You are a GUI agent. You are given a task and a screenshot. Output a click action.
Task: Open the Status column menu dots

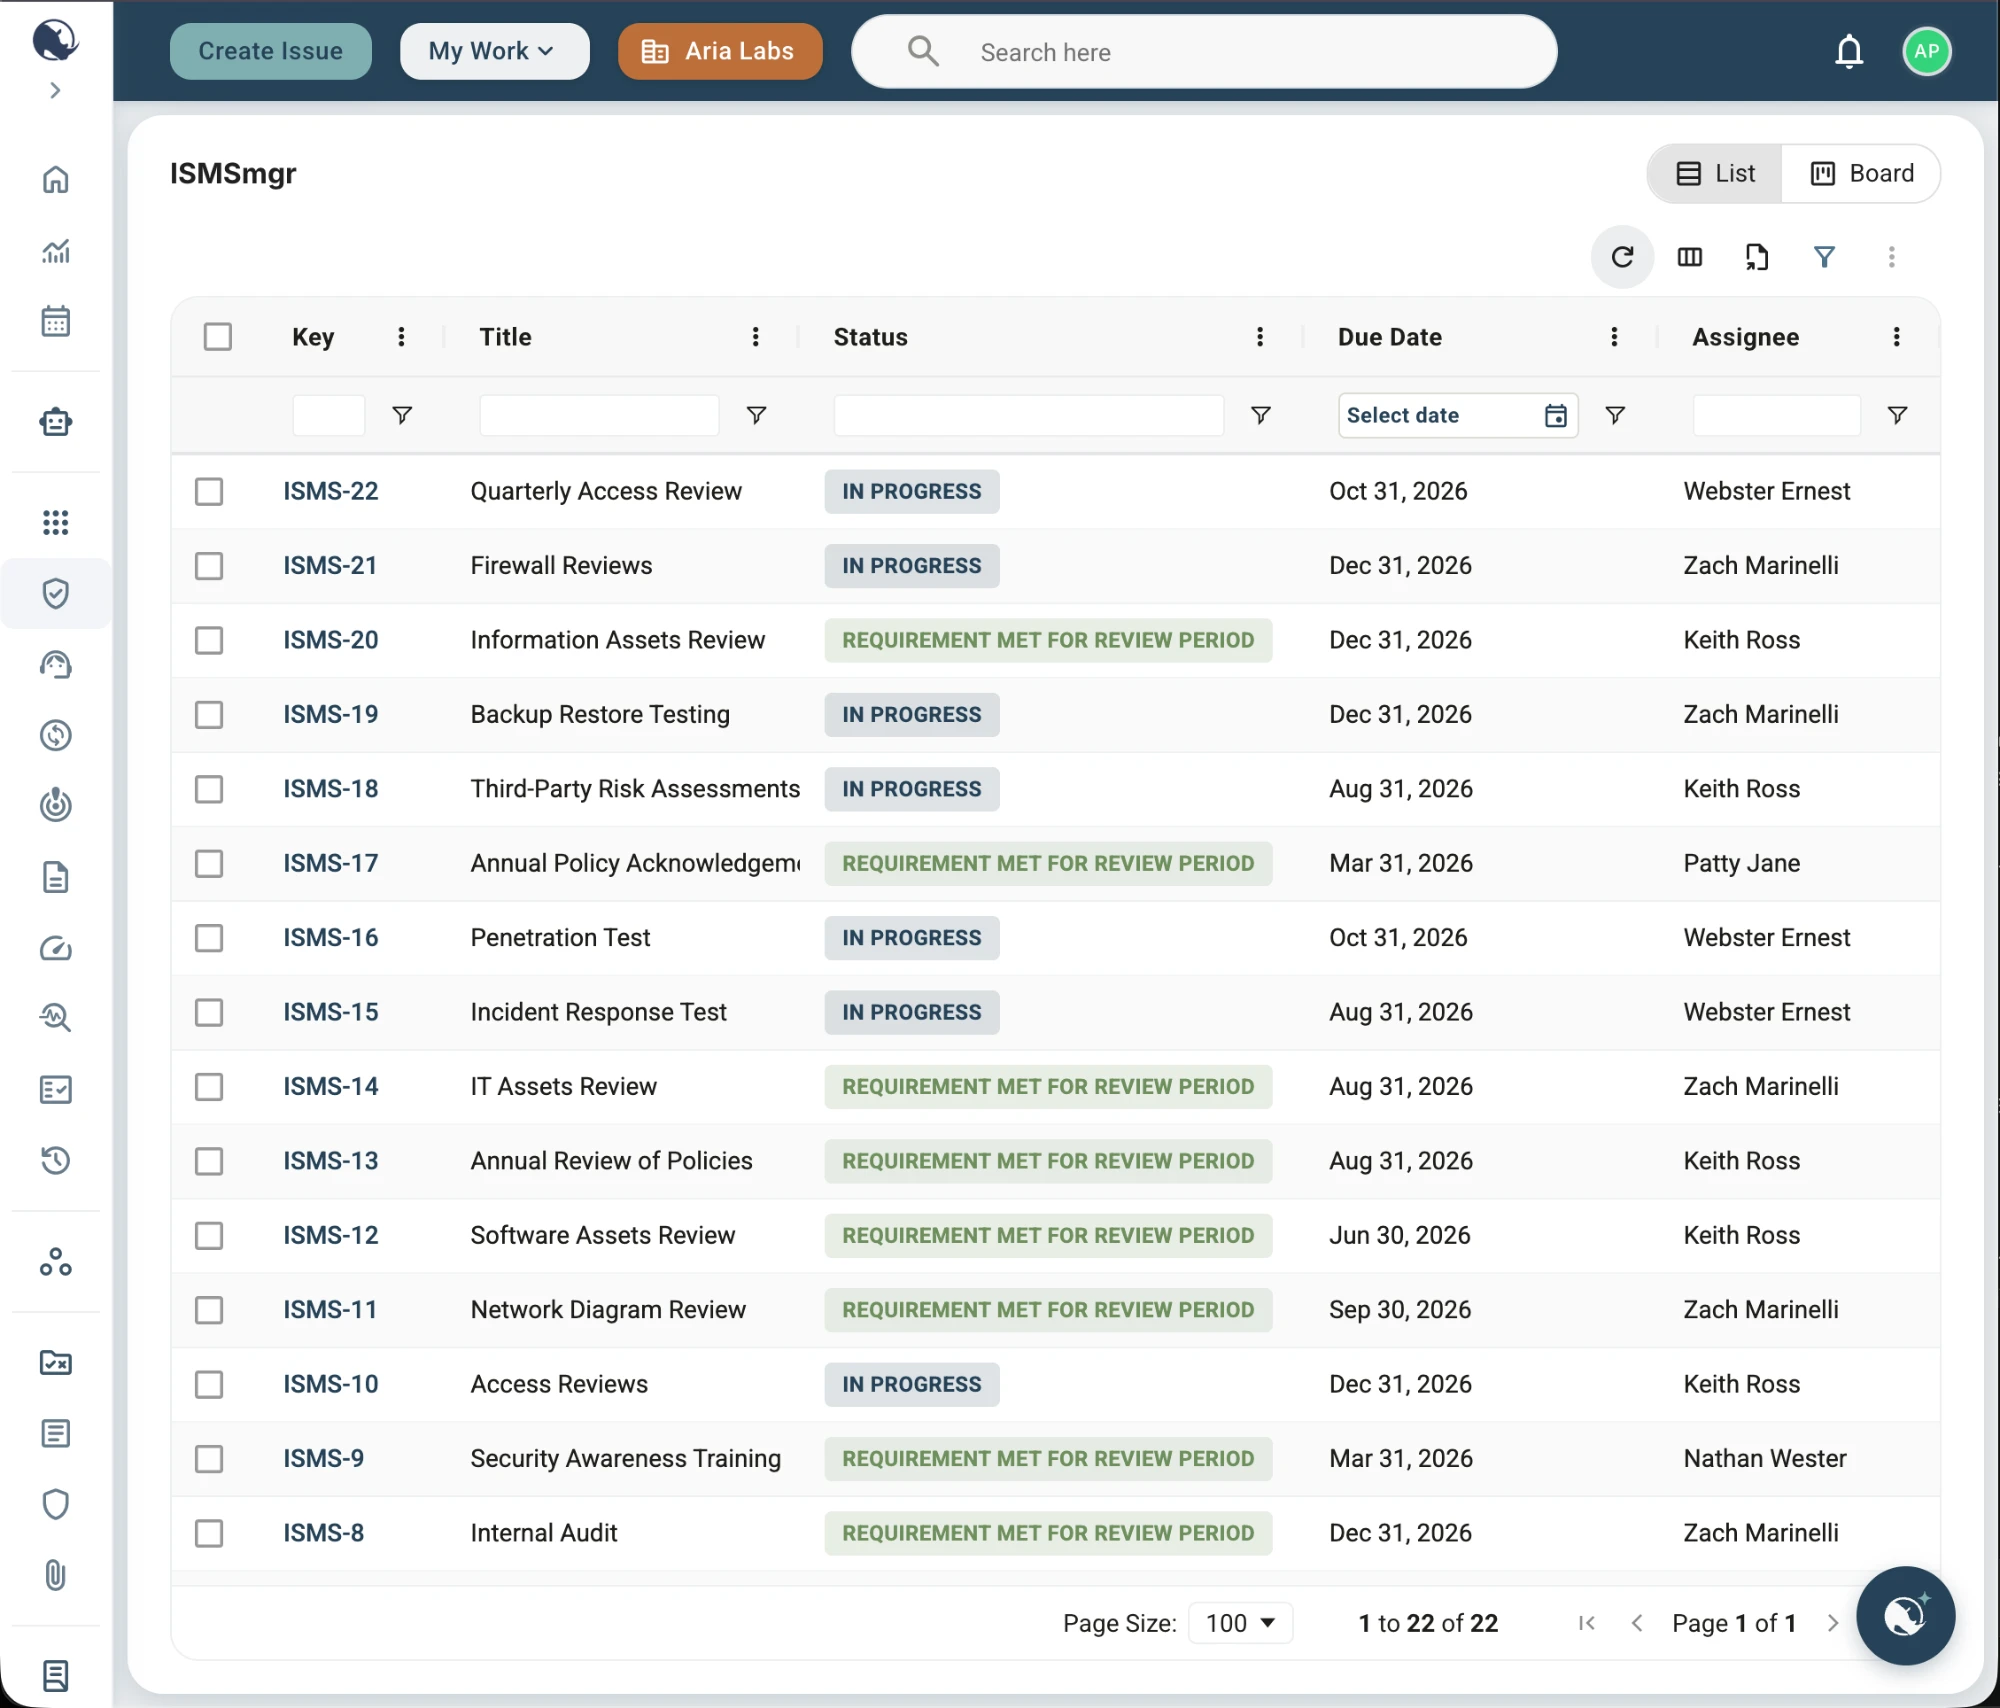[1259, 337]
